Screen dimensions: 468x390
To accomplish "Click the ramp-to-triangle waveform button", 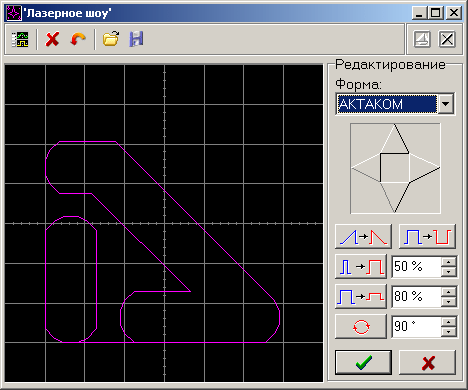I will (x=363, y=237).
